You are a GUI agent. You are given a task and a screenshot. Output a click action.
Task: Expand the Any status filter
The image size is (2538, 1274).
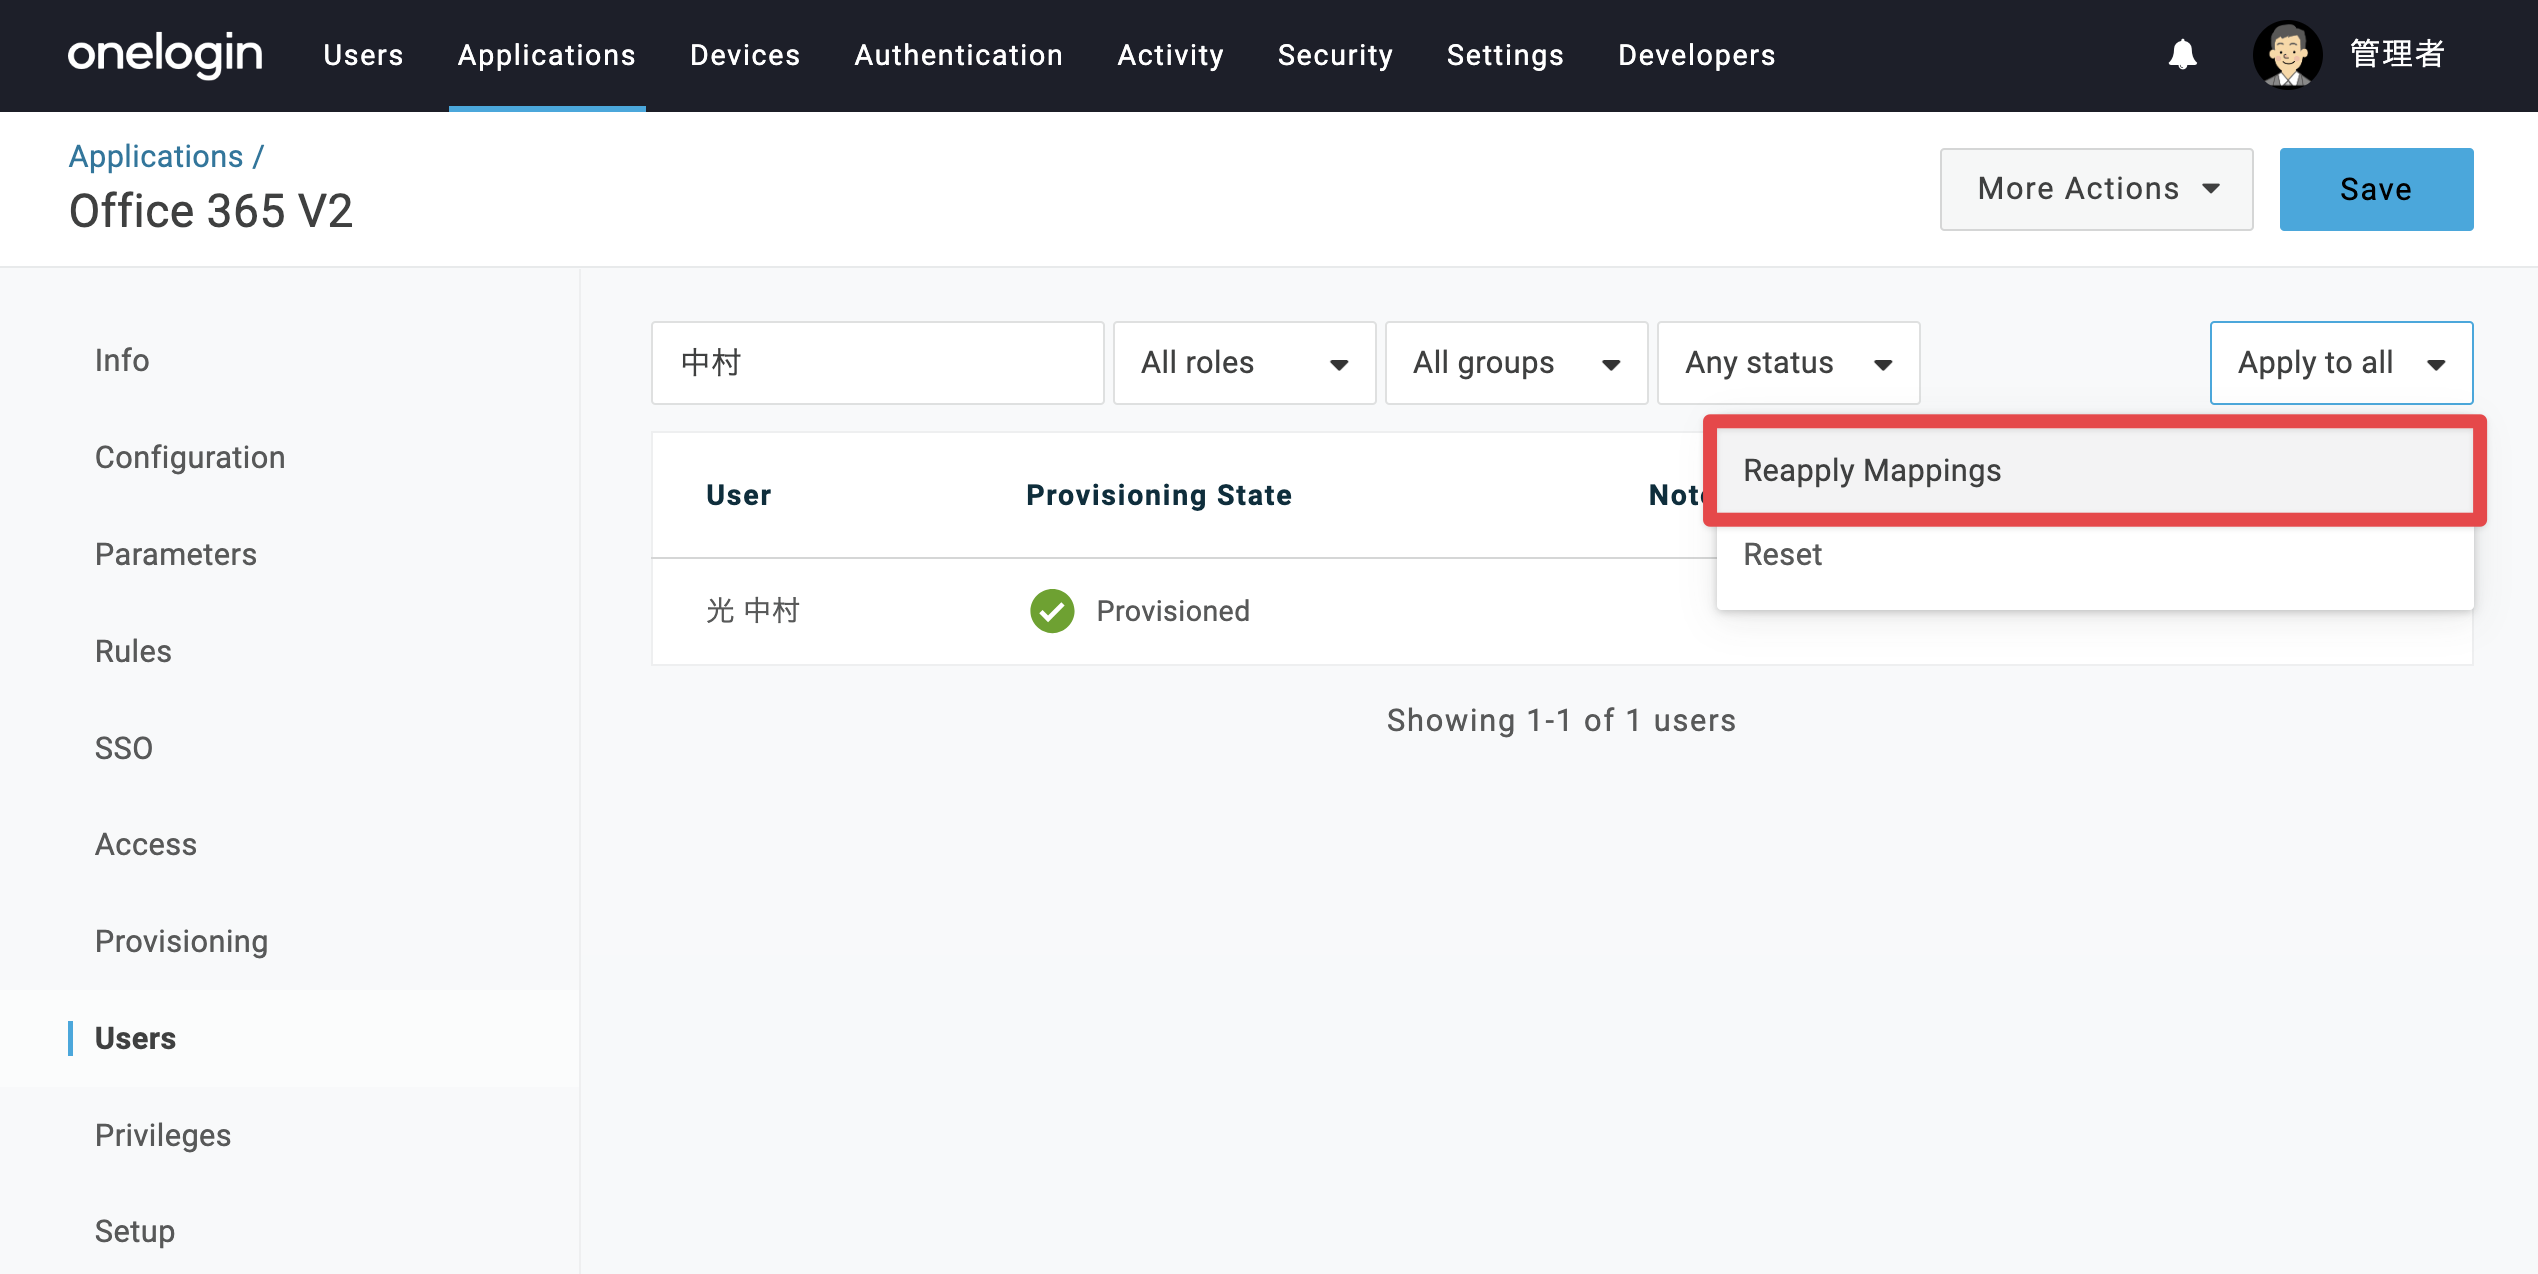(1788, 363)
